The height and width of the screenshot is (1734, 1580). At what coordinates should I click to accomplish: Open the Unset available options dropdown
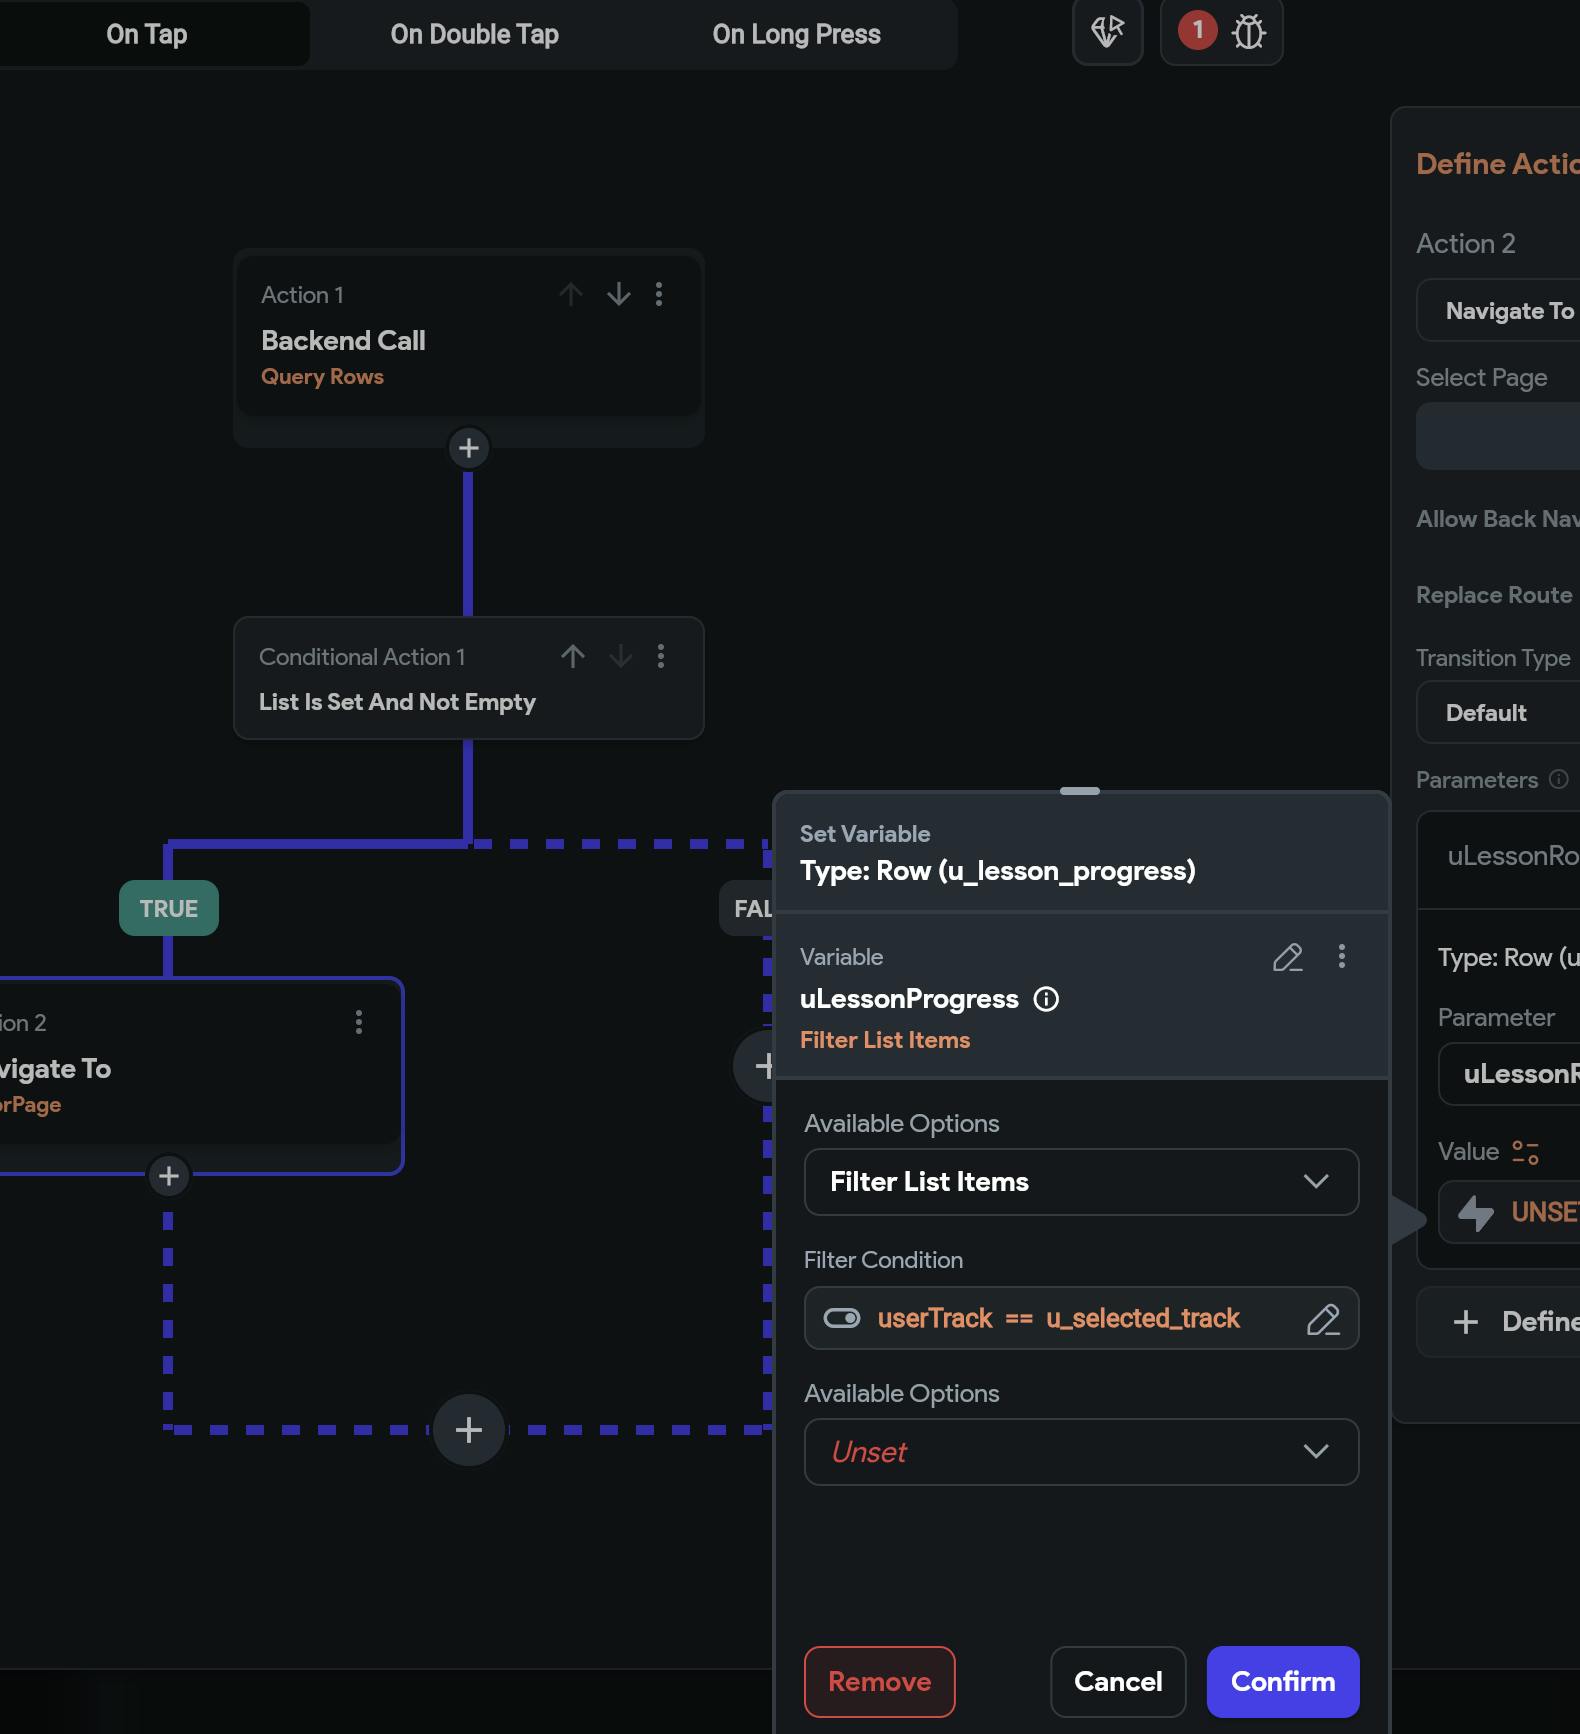(x=1081, y=1452)
